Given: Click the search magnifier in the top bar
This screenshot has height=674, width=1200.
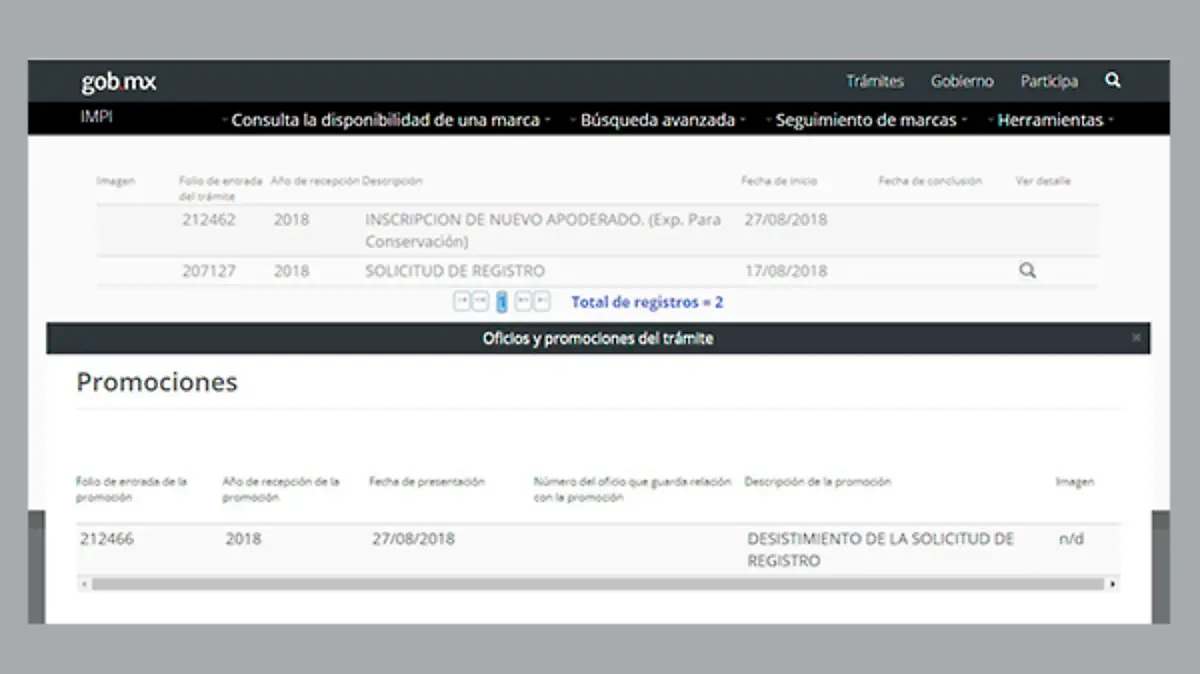Looking at the screenshot, I should tap(1112, 81).
